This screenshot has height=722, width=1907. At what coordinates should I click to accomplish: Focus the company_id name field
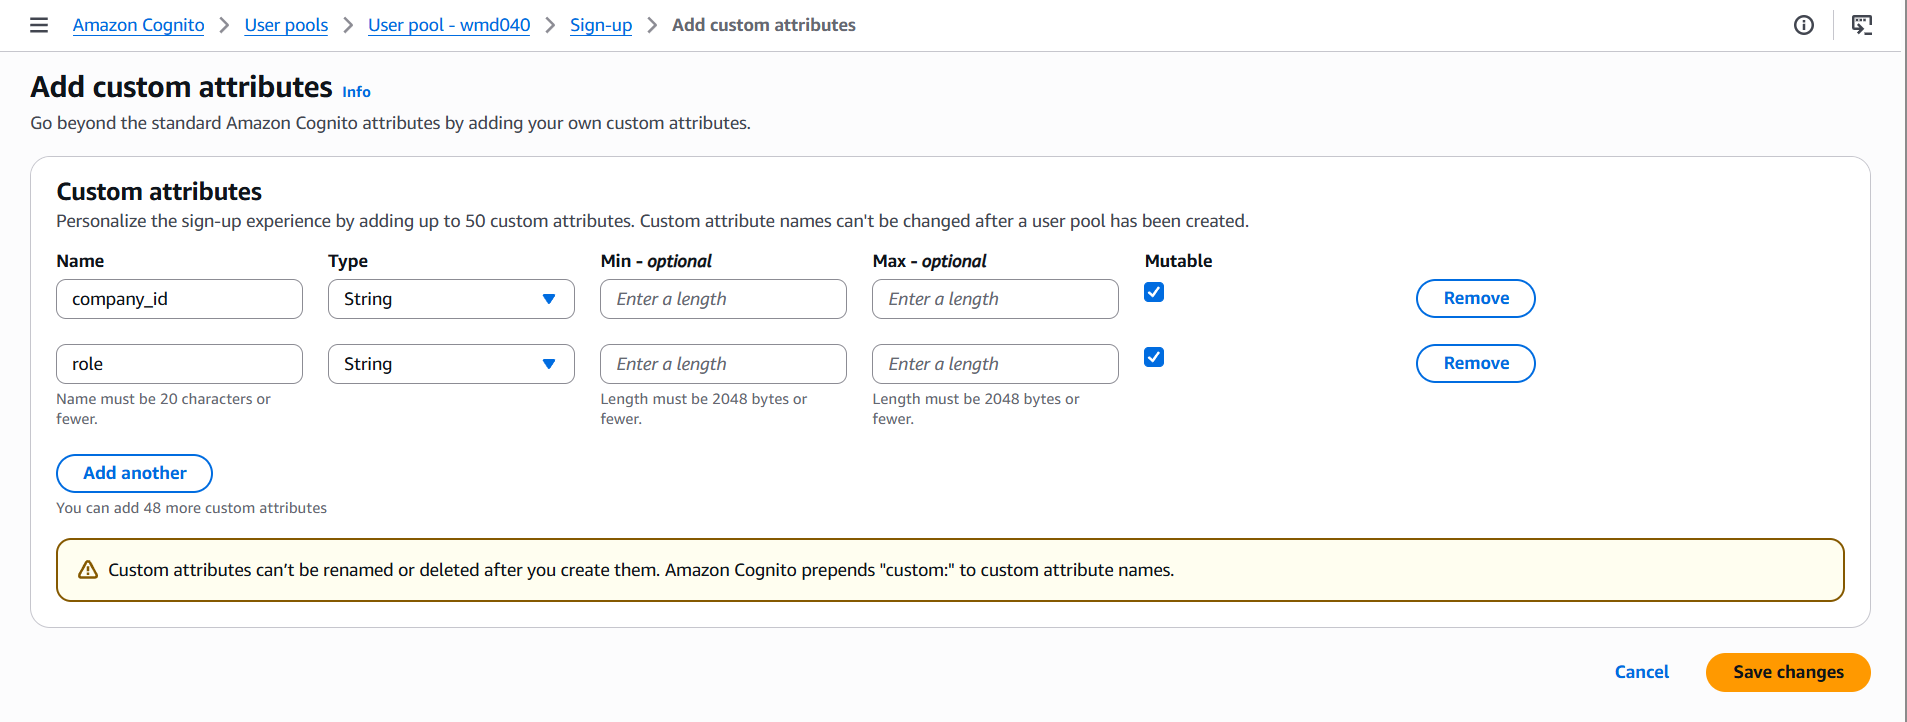point(179,299)
